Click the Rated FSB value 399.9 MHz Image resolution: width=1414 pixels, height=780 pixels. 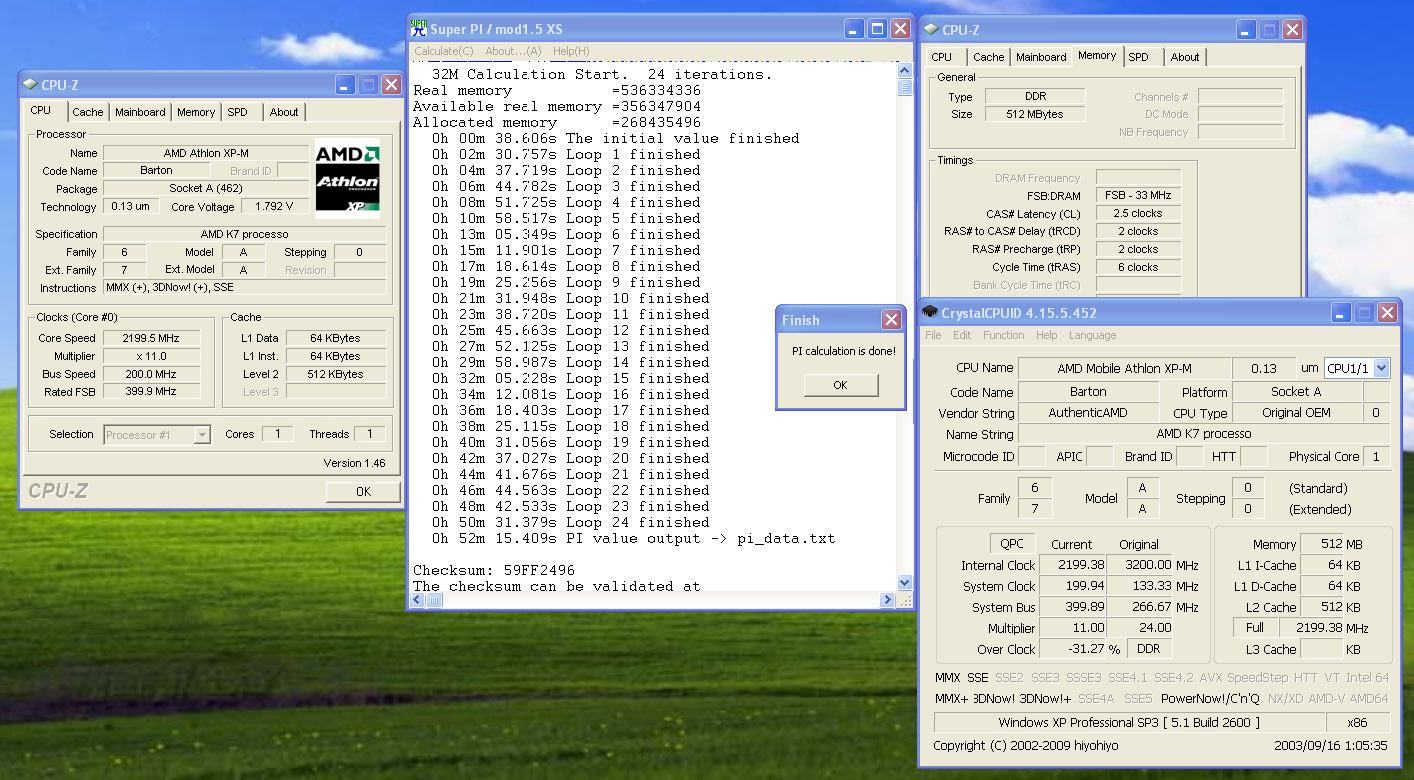tap(151, 392)
